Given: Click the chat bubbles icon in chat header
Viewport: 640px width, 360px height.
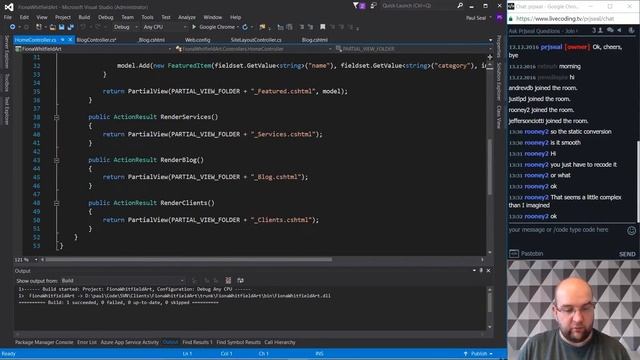Looking at the screenshot, I should [610, 30].
